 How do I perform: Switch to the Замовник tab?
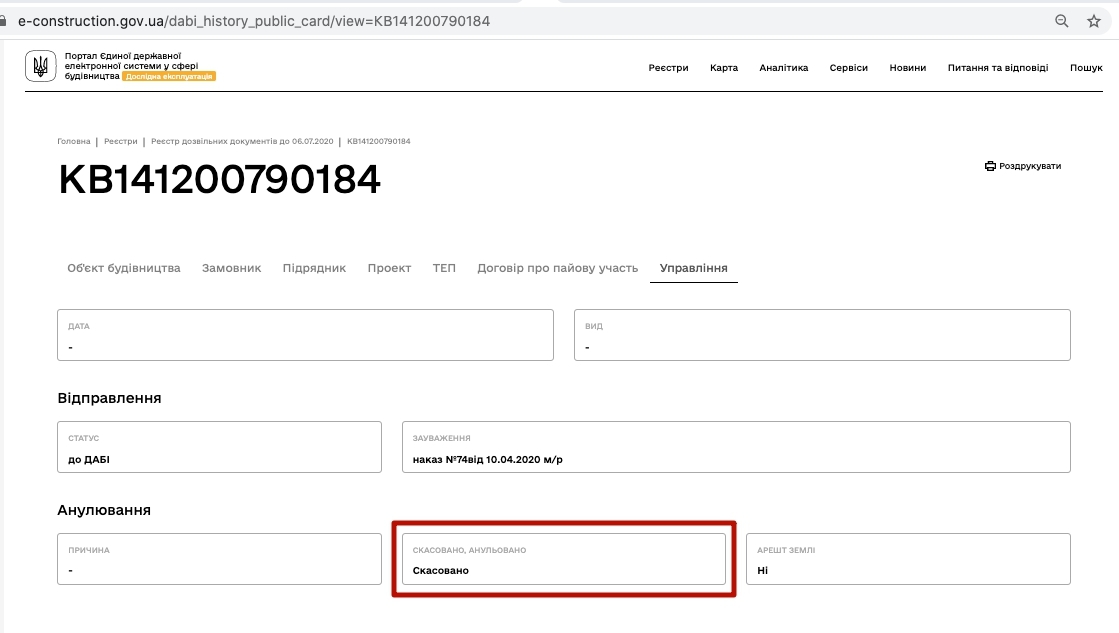231,268
